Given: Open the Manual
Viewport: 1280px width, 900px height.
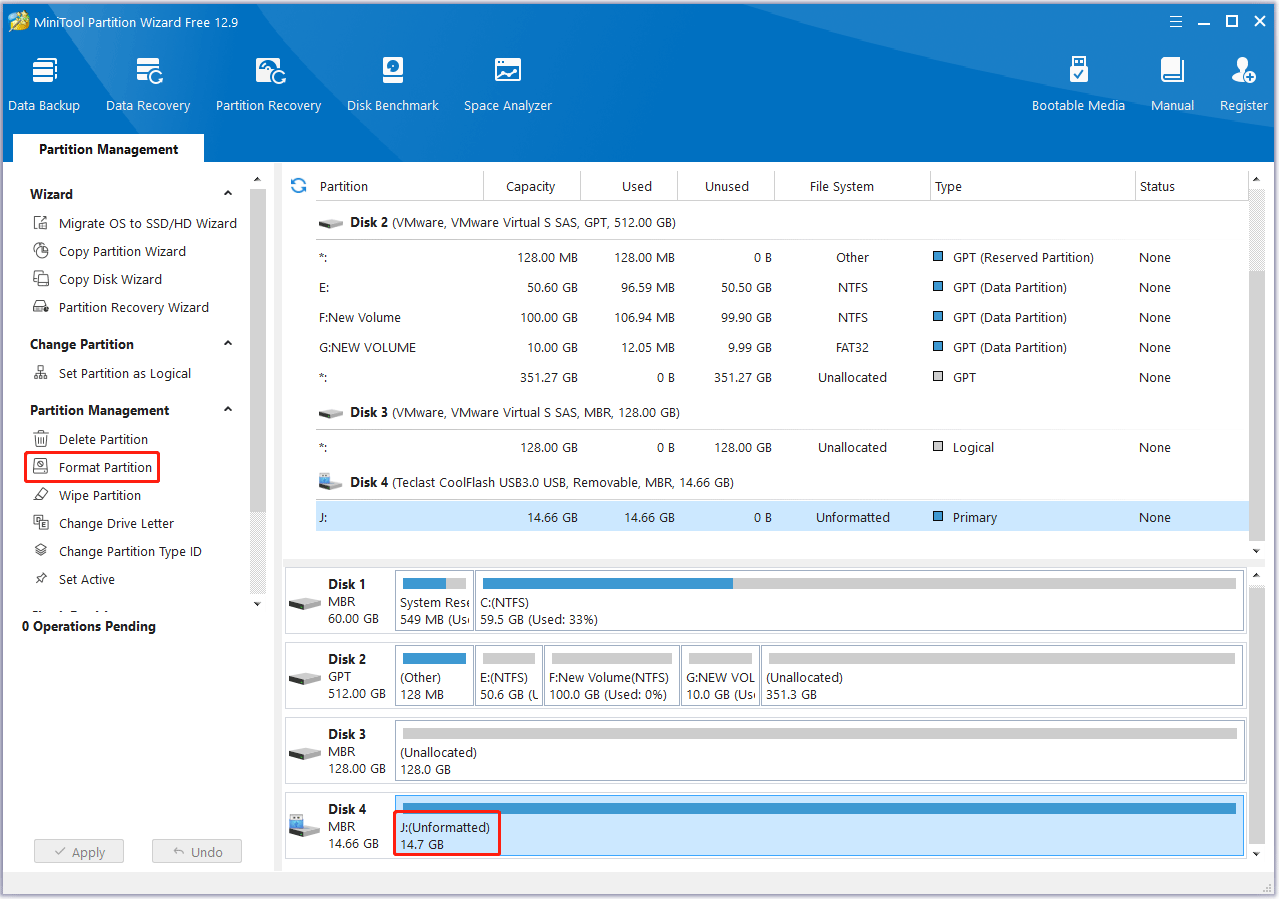Looking at the screenshot, I should (x=1172, y=84).
